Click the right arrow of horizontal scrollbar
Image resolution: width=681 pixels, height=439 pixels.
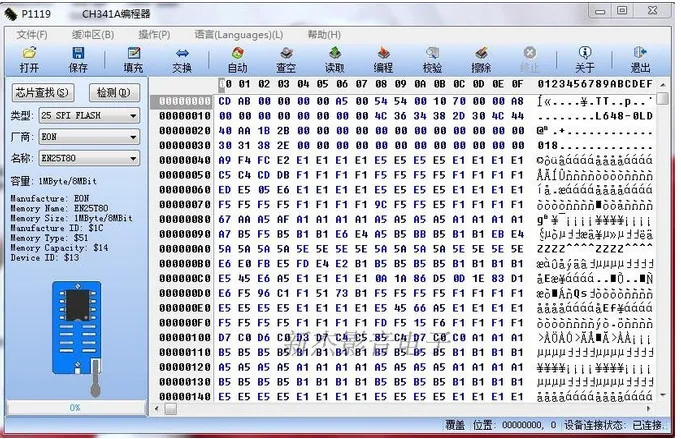(x=649, y=409)
